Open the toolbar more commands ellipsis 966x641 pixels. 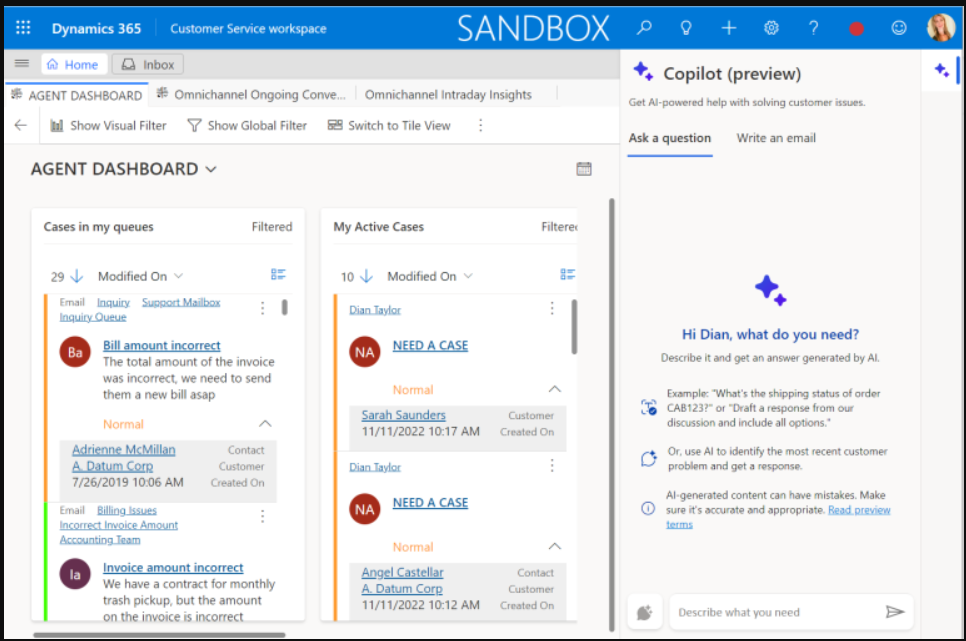pos(481,125)
